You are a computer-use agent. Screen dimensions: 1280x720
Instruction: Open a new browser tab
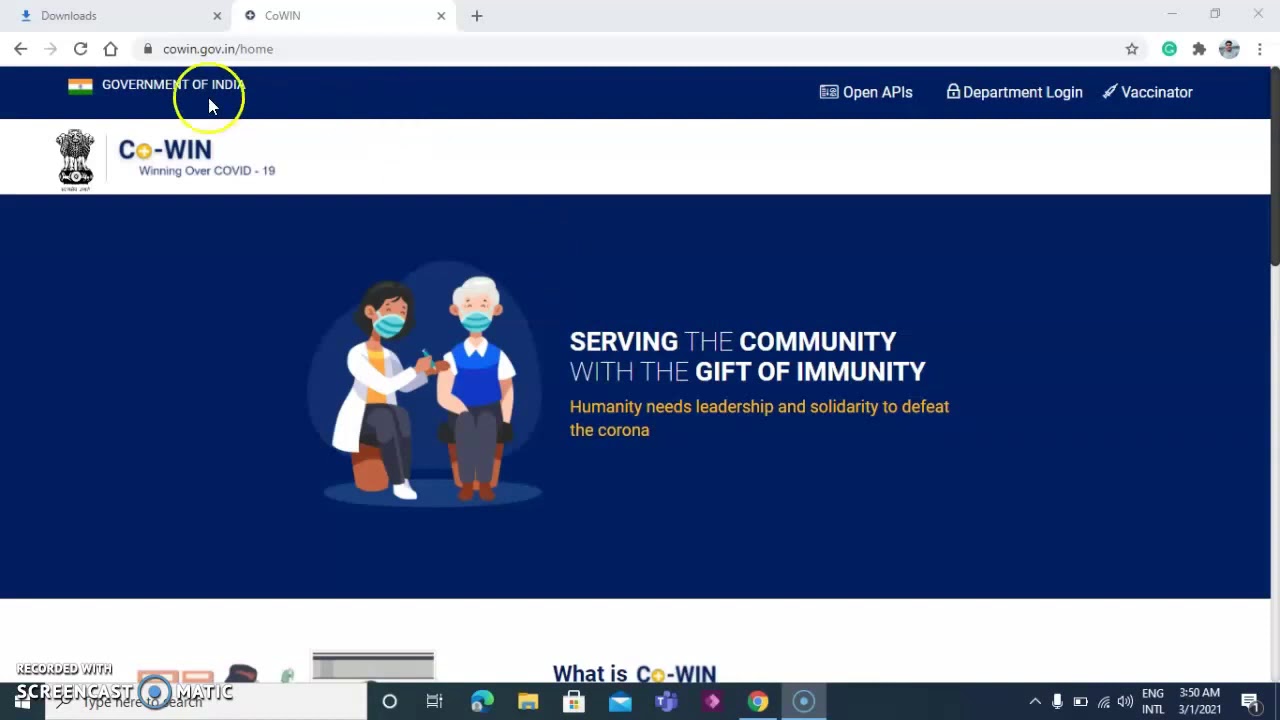(x=477, y=16)
